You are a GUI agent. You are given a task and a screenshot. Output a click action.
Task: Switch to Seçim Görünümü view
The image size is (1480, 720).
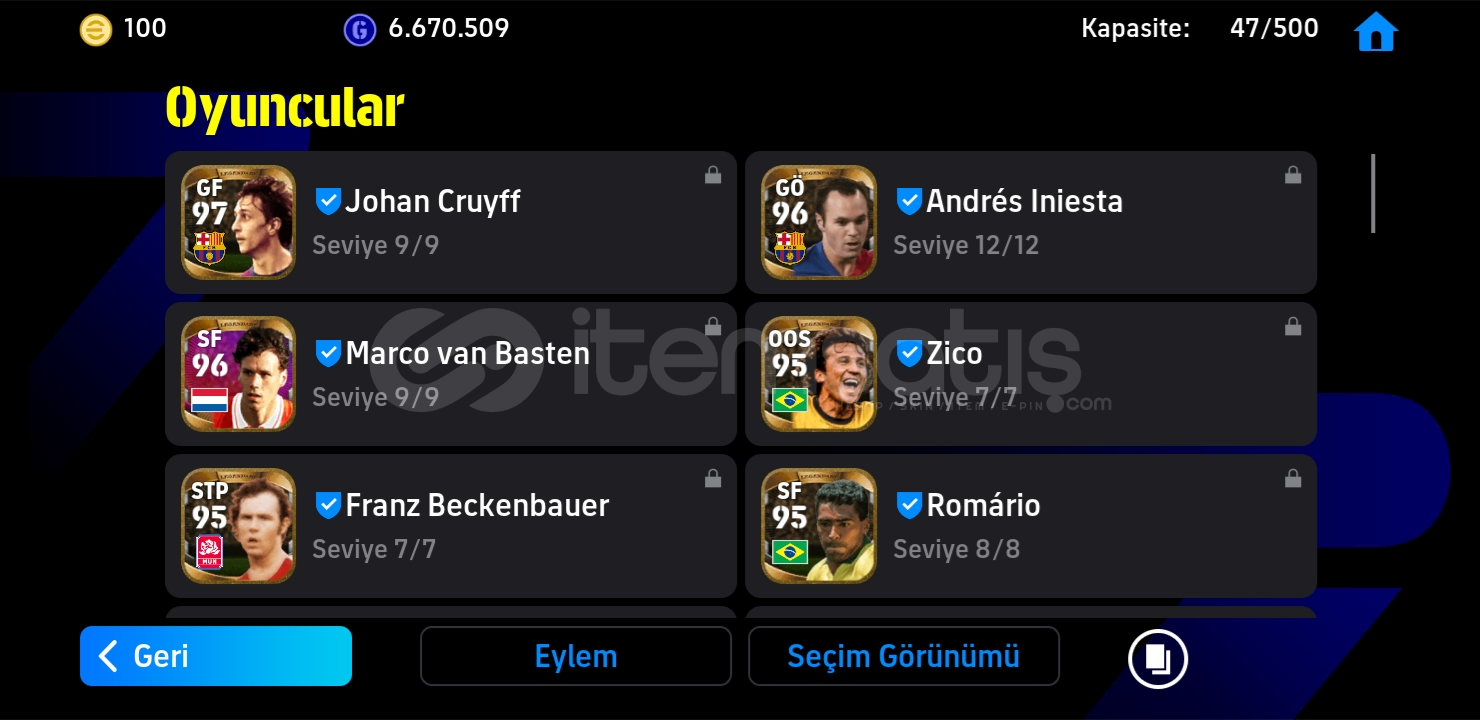[904, 656]
